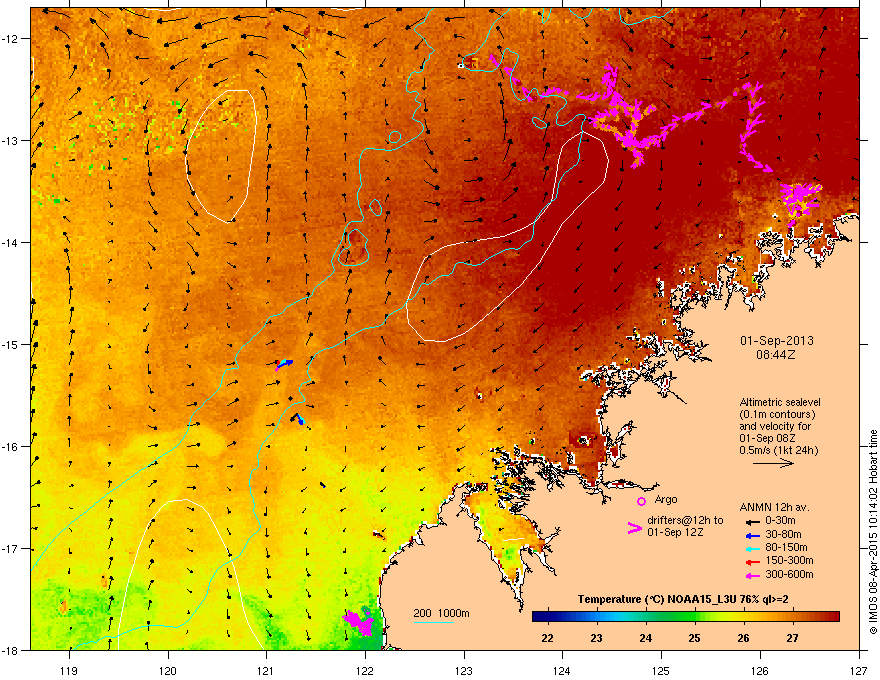Click the vertical IMOS copyright timestamp text
The width and height of the screenshot is (880, 680).
click(x=873, y=532)
